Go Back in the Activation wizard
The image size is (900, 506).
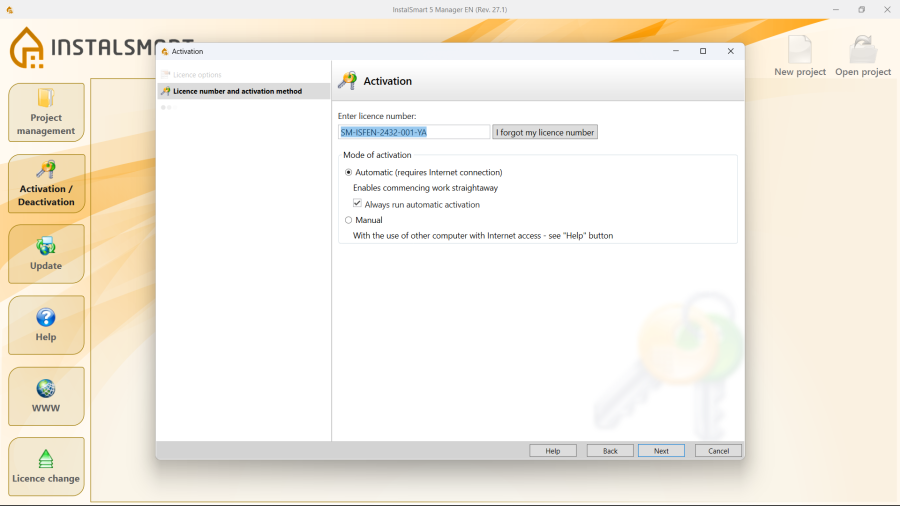coord(610,451)
